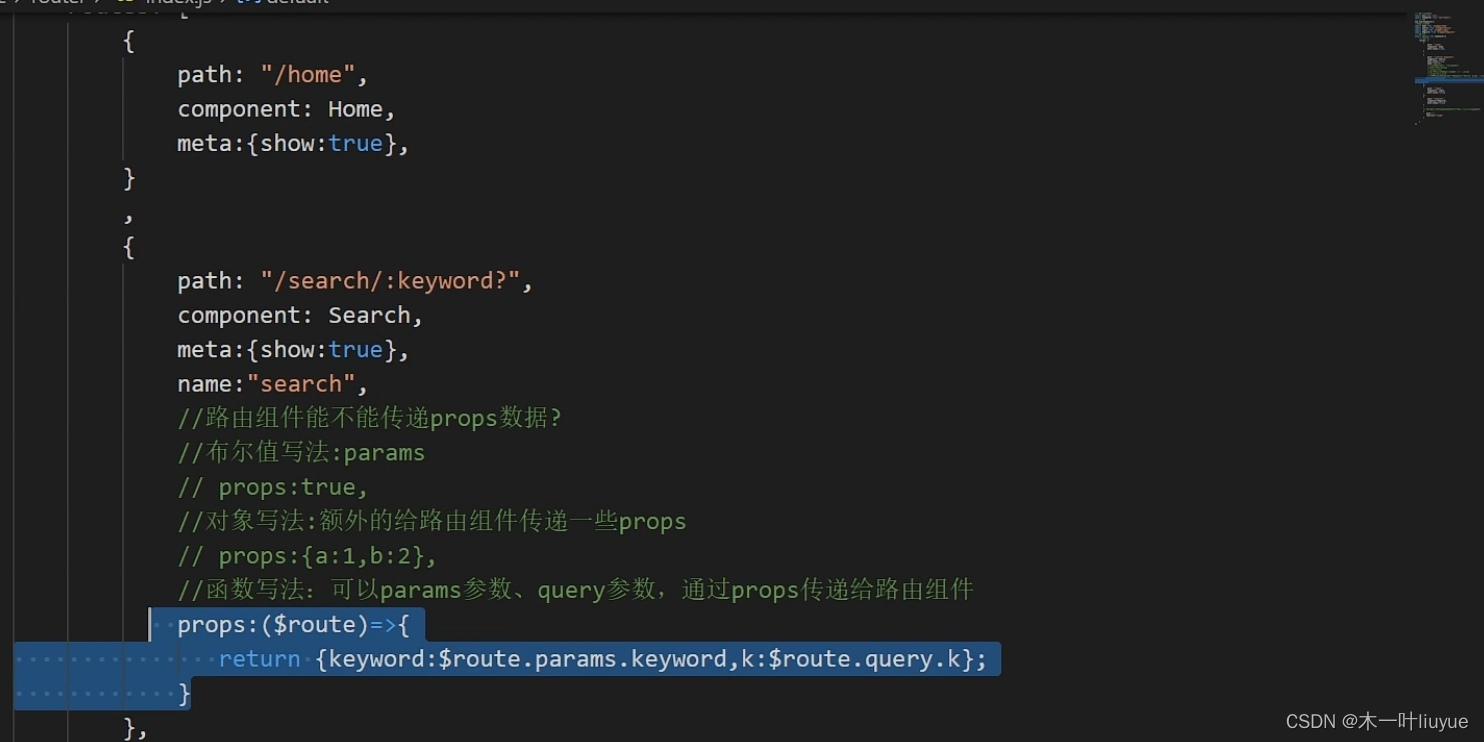Click the commented line // props:true,
The width and height of the screenshot is (1484, 742).
pos(273,487)
